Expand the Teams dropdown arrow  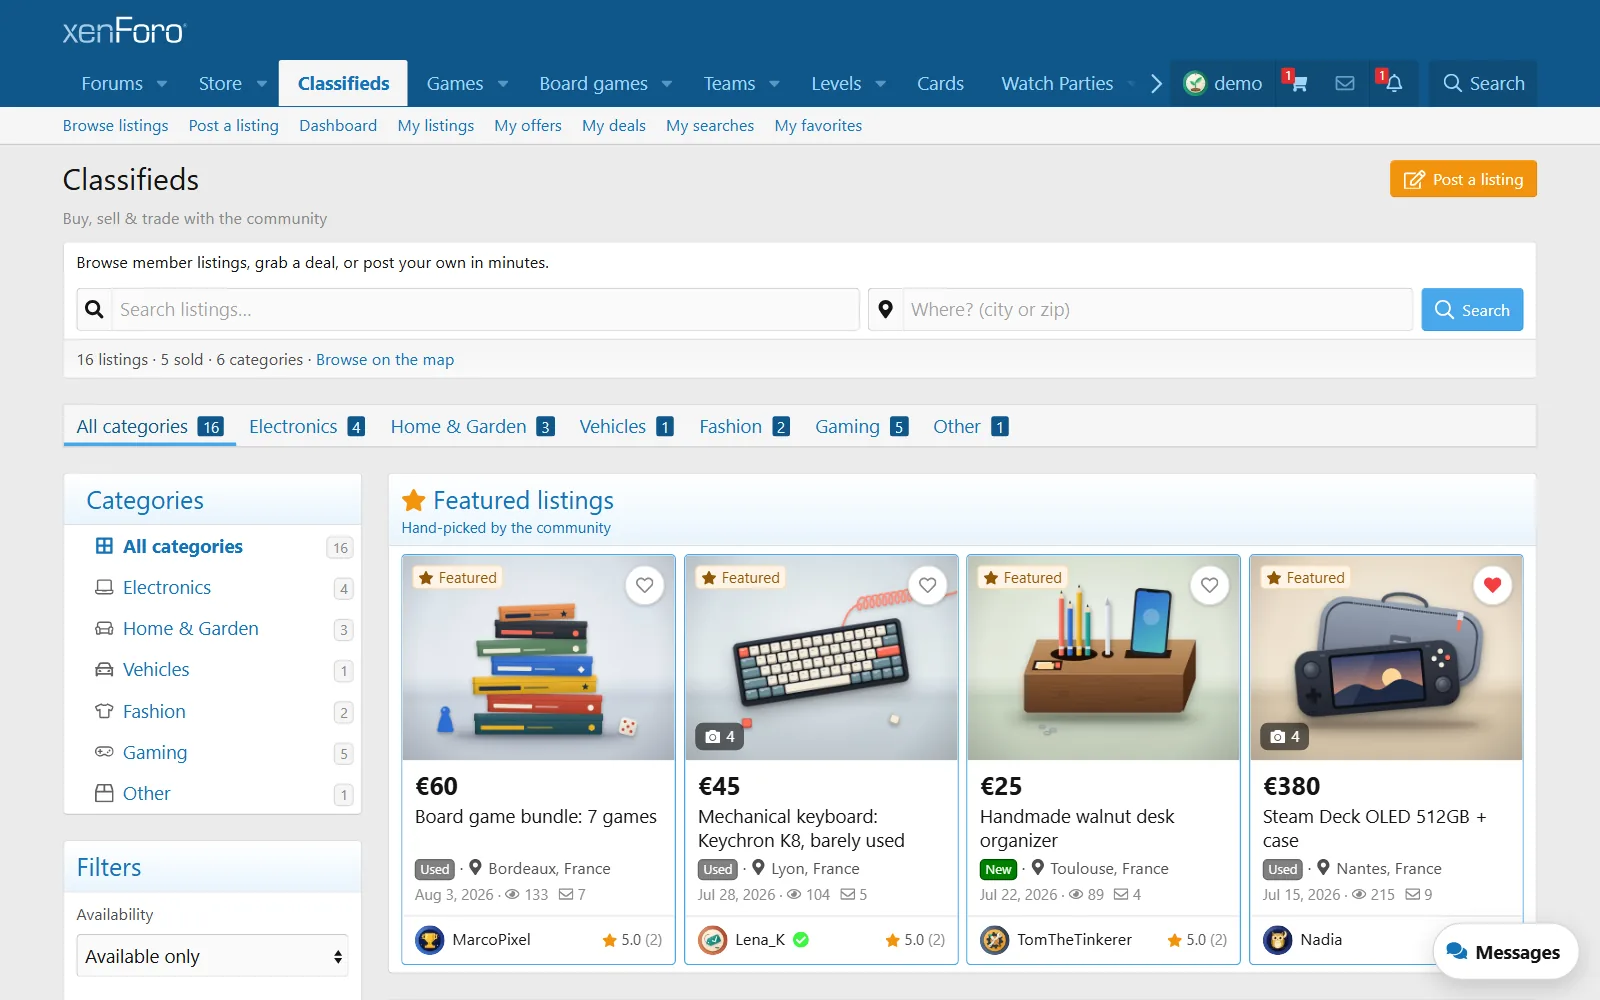[774, 84]
